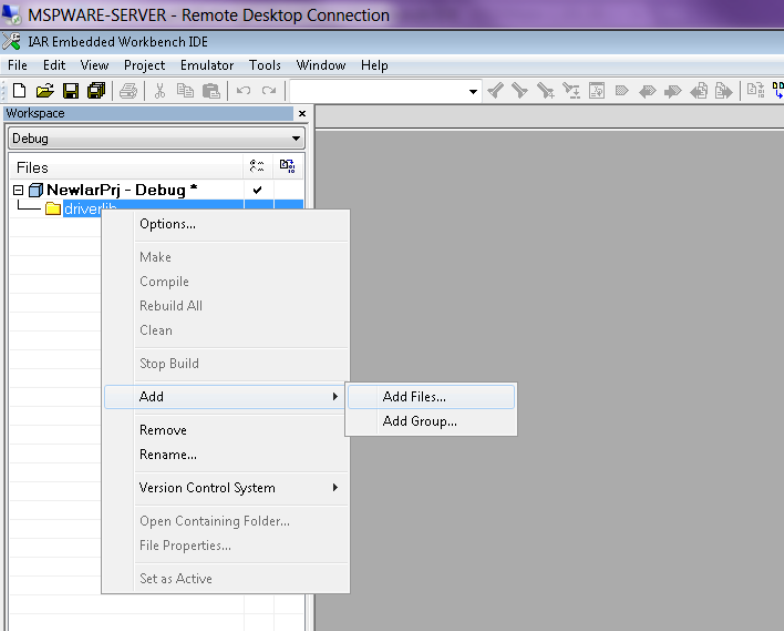Click the Navigate Forward icon
Screen dimensions: 784x631
[724, 91]
